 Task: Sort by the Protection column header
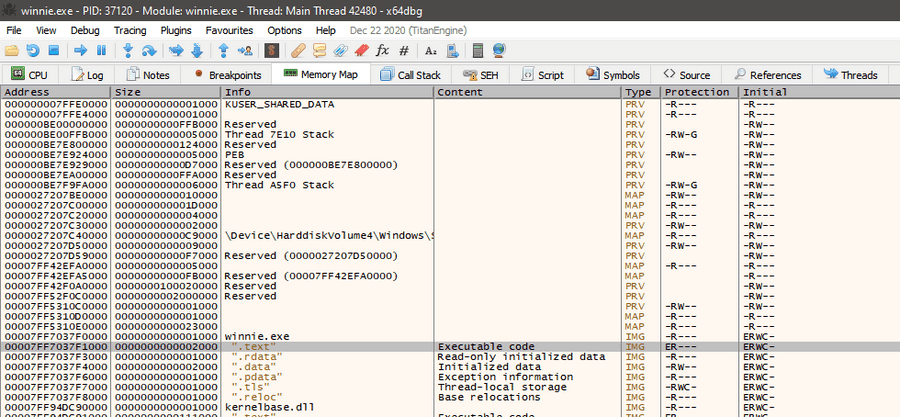[x=699, y=92]
